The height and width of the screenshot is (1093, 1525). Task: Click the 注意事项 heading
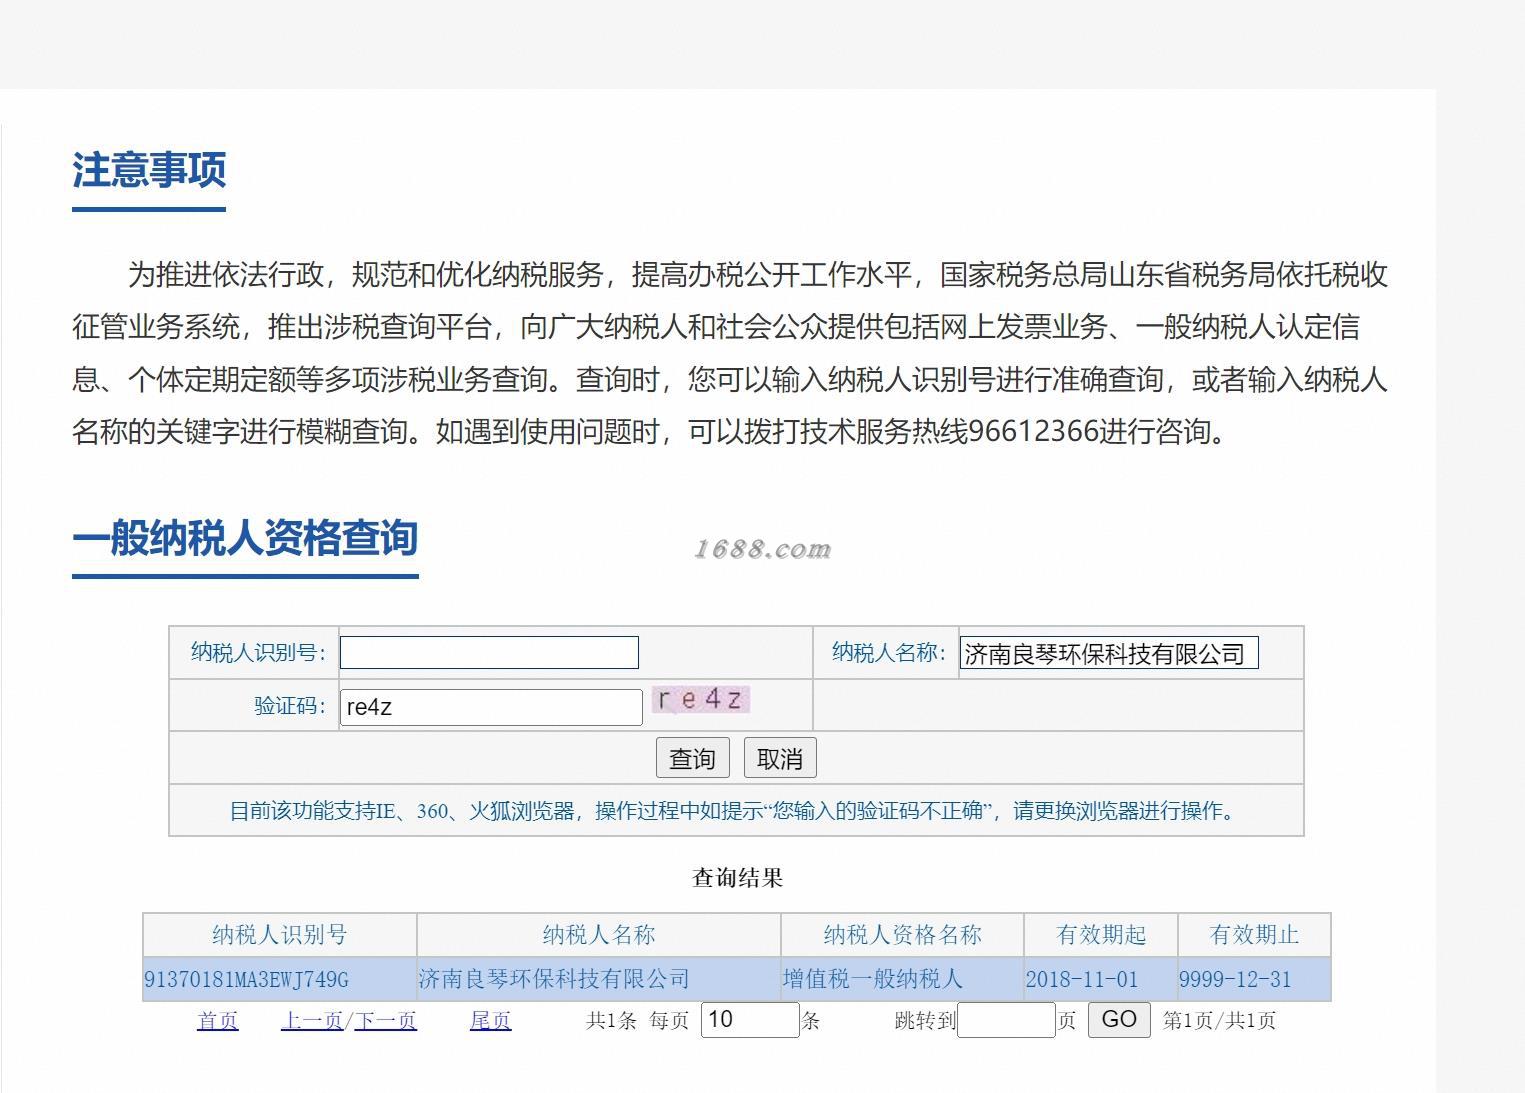[x=149, y=170]
